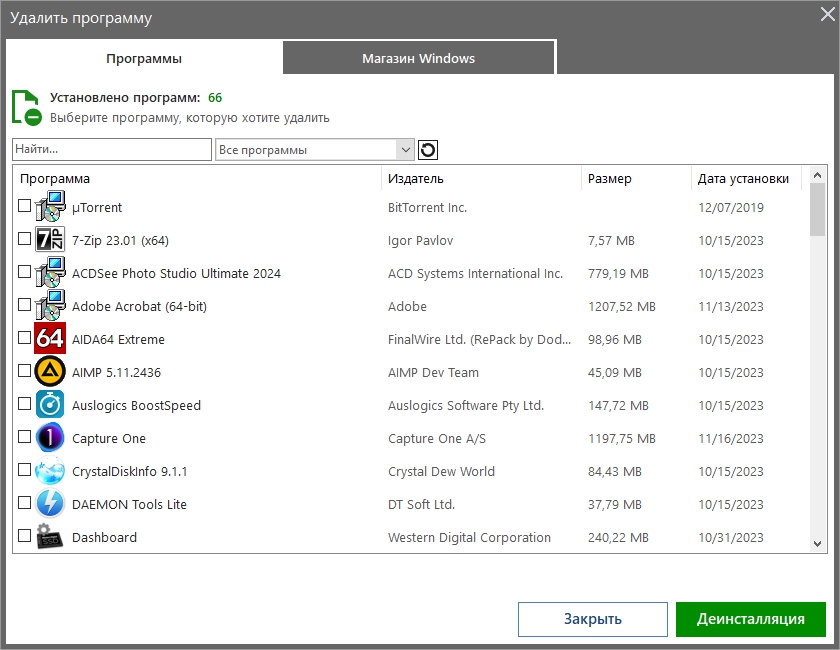This screenshot has height=650, width=840.
Task: Check the µTorrent checkbox
Action: point(25,206)
